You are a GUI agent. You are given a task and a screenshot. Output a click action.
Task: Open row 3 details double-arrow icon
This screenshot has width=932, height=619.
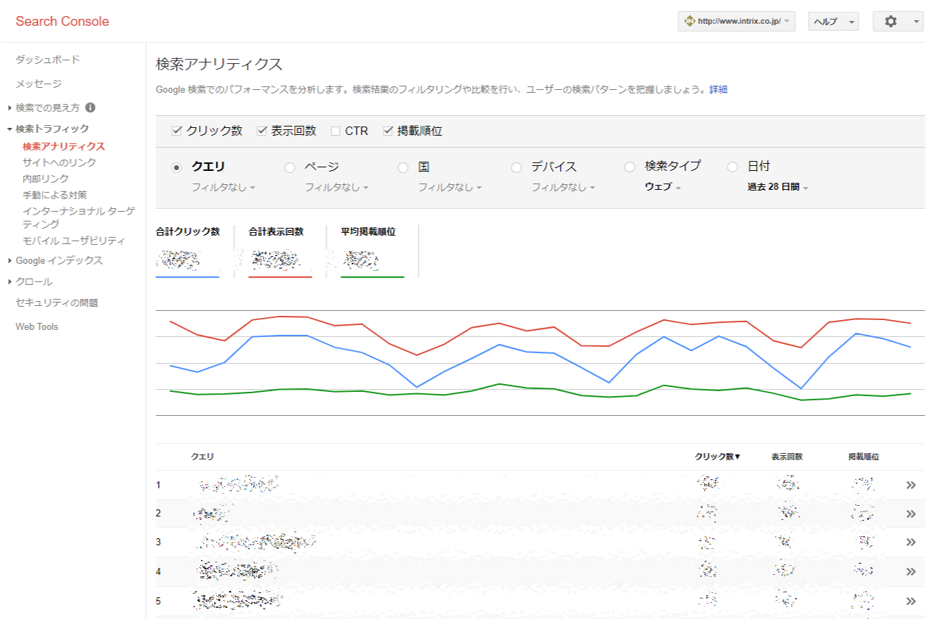(911, 542)
